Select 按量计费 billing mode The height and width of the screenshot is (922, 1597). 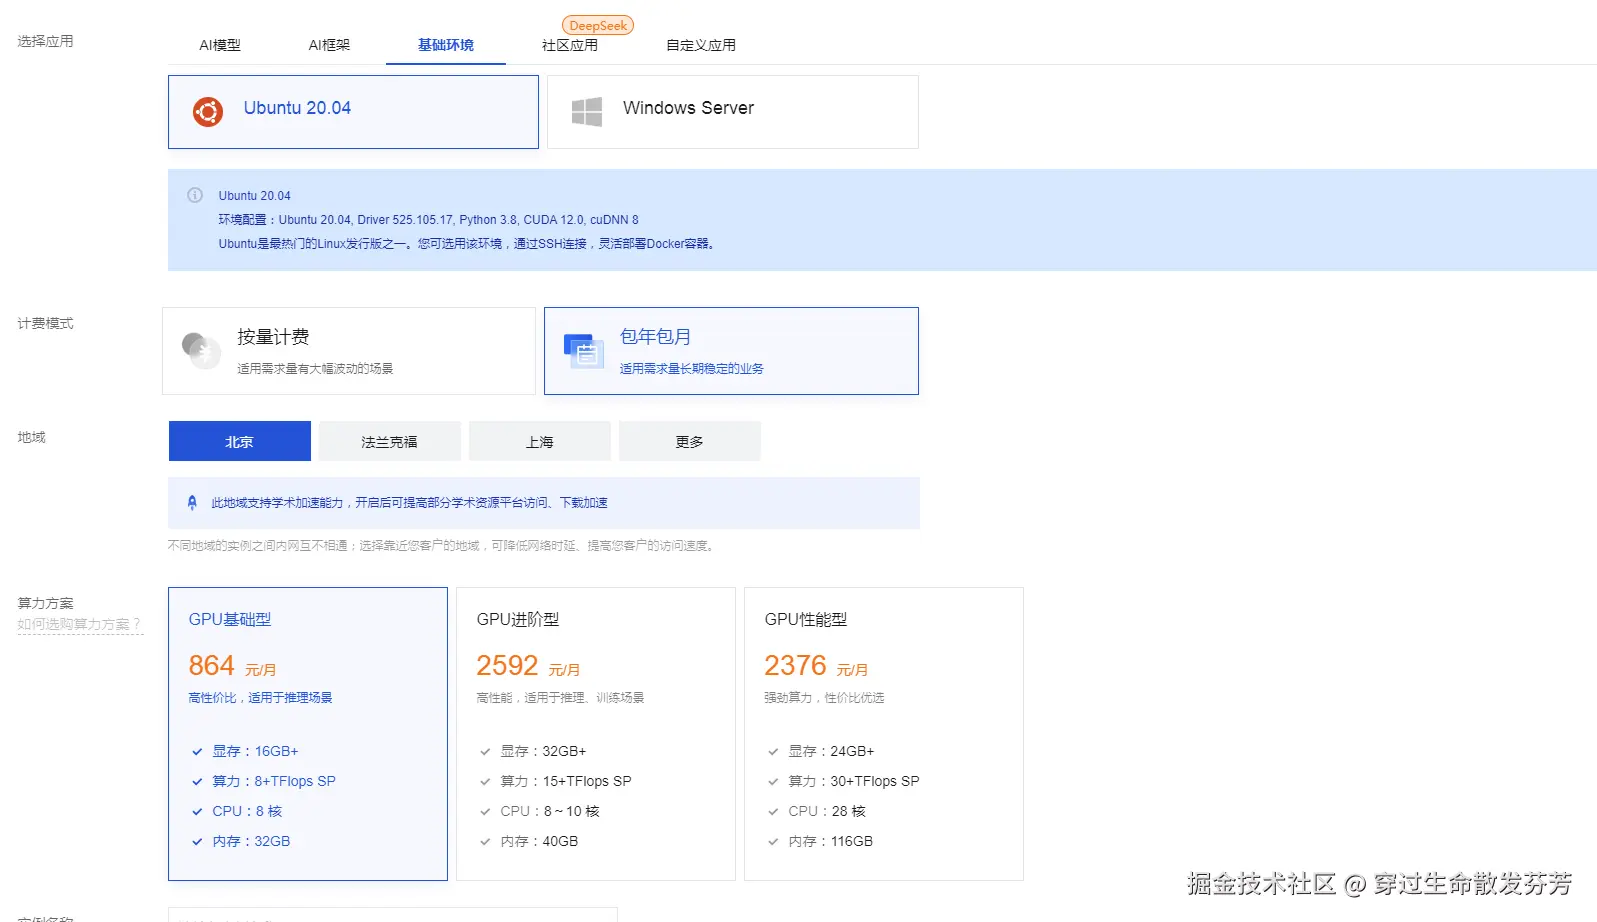coord(349,351)
